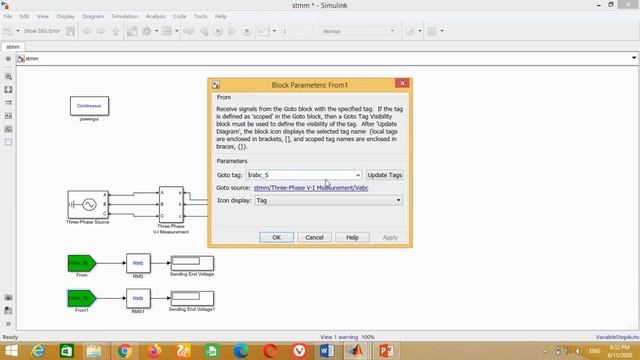This screenshot has height=360, width=640.
Task: Click the Step Forward simulation icon
Action: coord(232,31)
